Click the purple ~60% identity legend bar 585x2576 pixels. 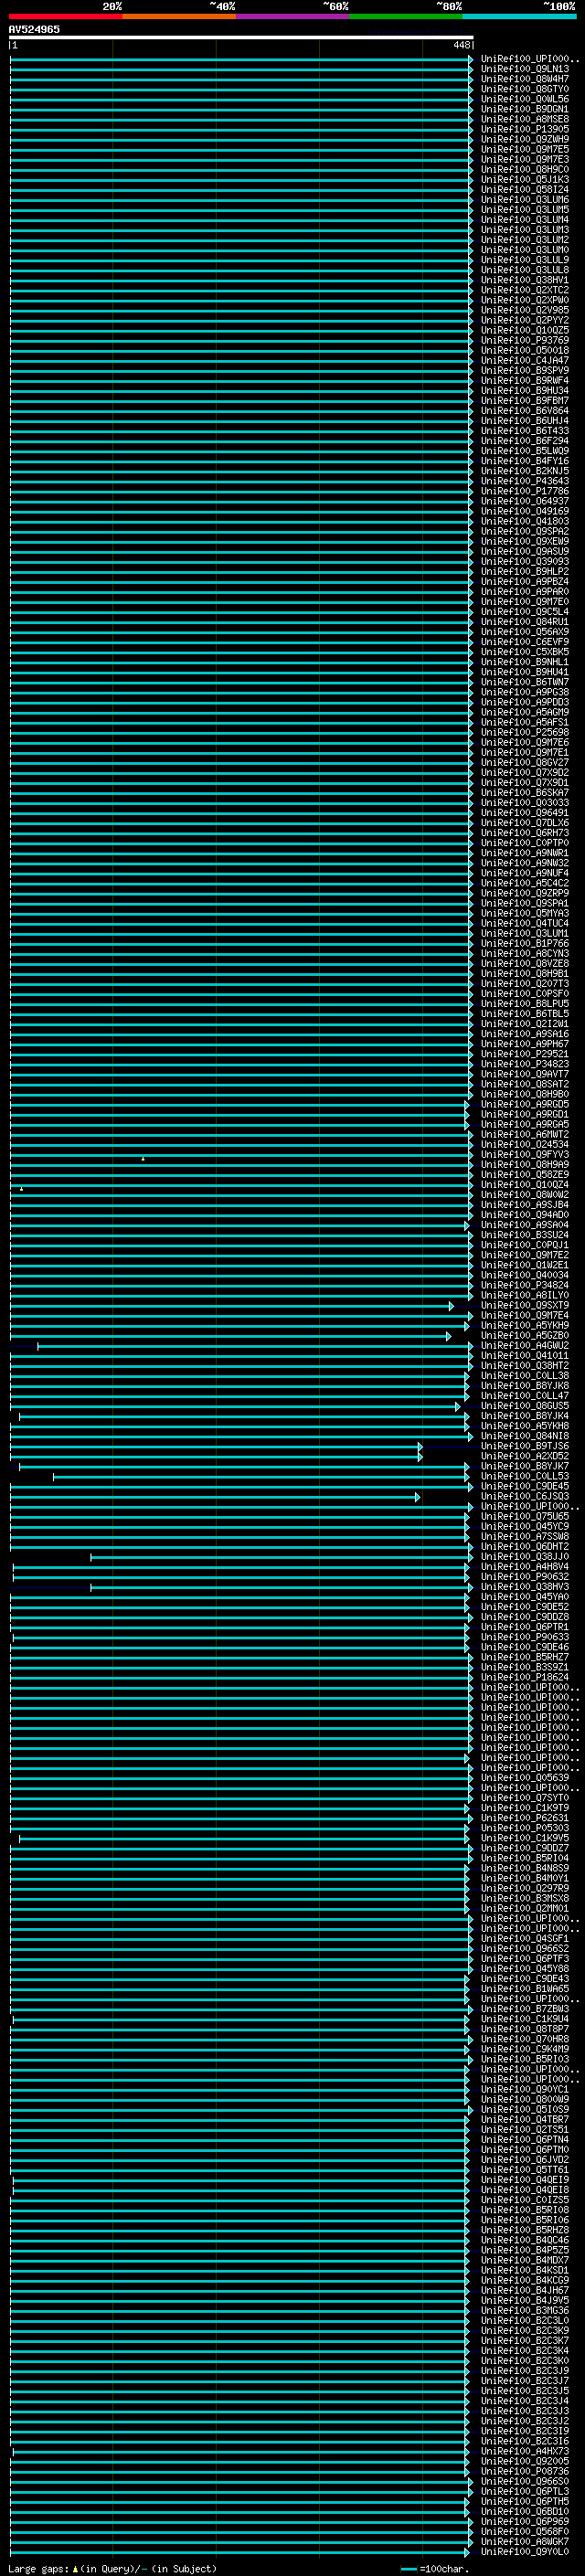293,16
